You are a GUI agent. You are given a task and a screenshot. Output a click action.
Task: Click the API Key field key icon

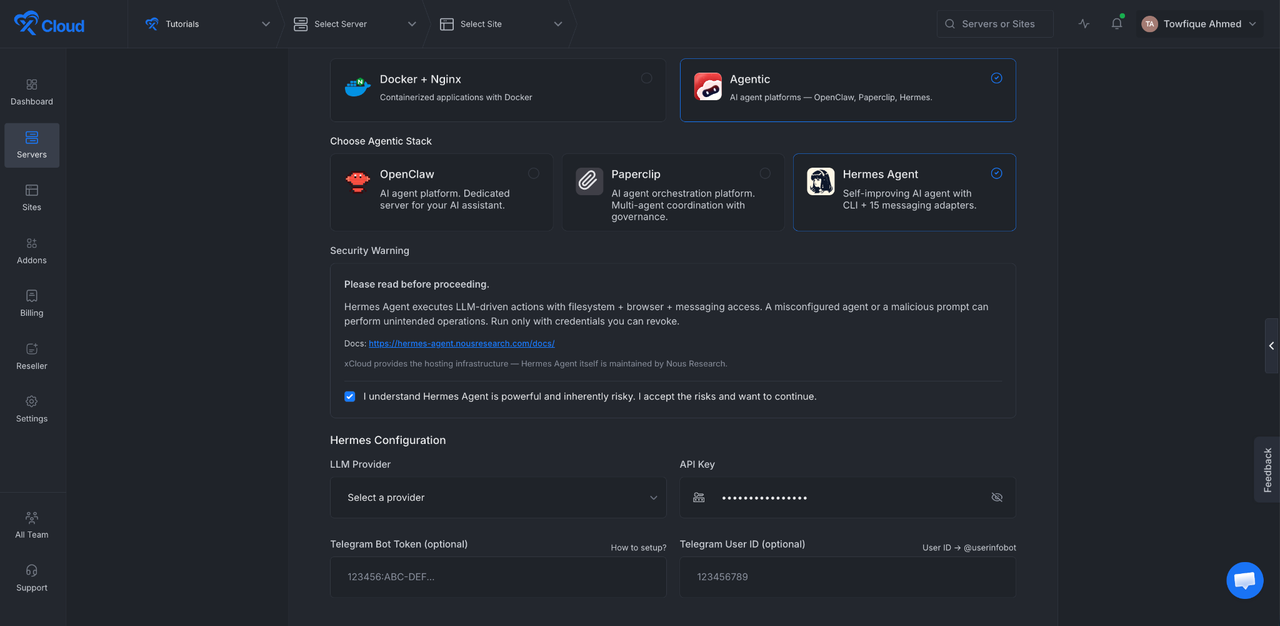pyautogui.click(x=699, y=497)
